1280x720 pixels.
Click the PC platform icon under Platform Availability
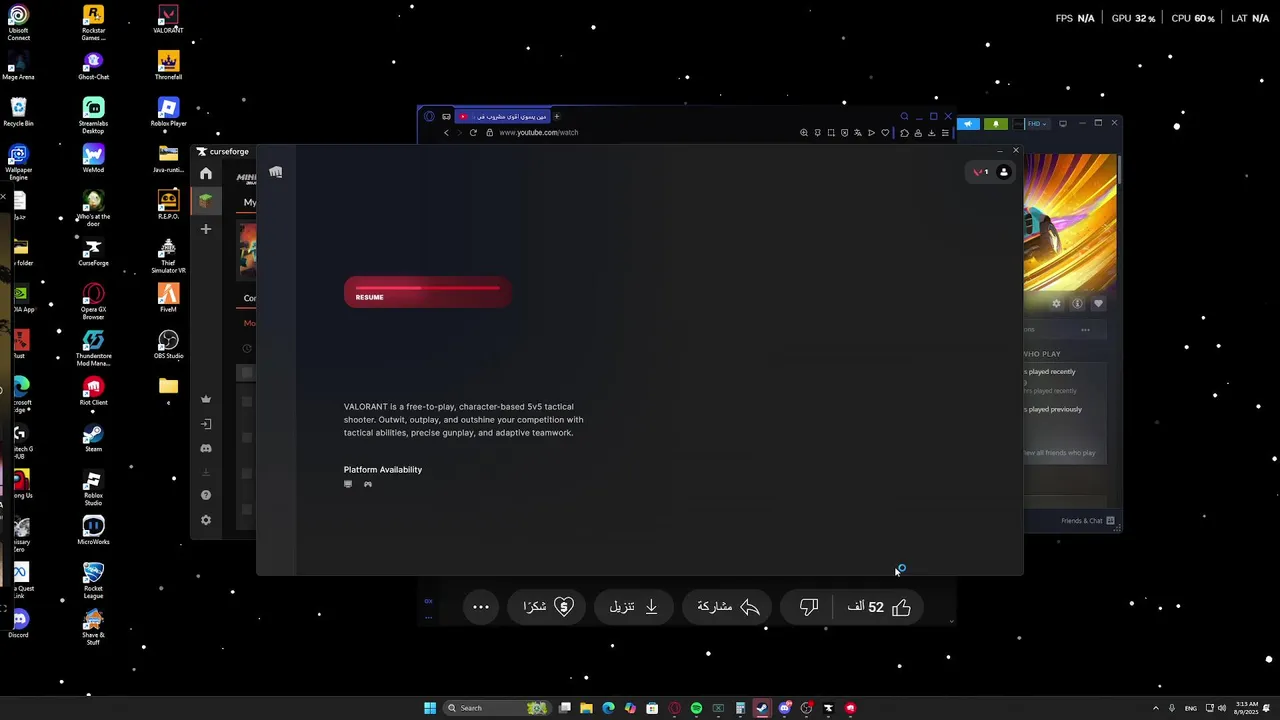pyautogui.click(x=348, y=484)
